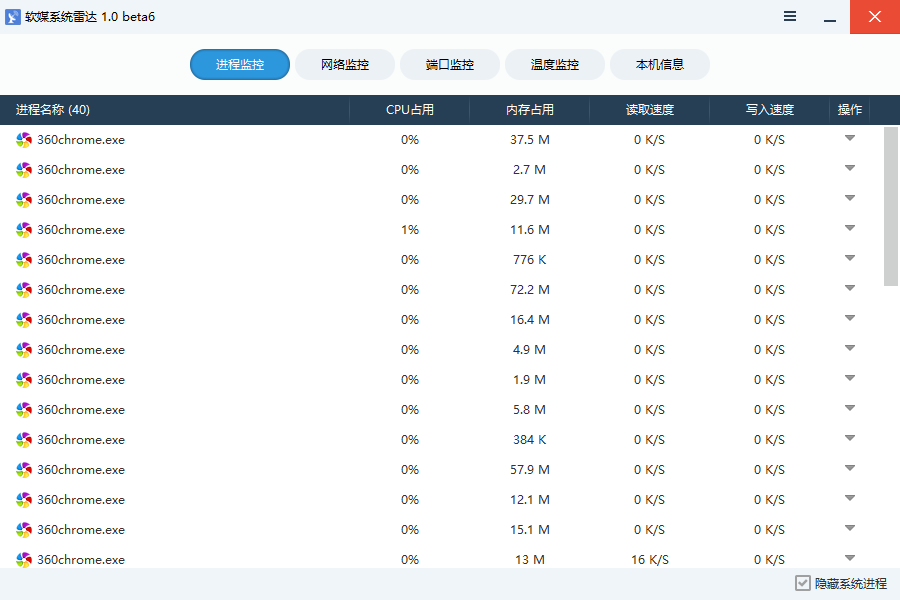Click 360chrome icon for the 1.9 M process
The width and height of the screenshot is (900, 600).
(24, 380)
